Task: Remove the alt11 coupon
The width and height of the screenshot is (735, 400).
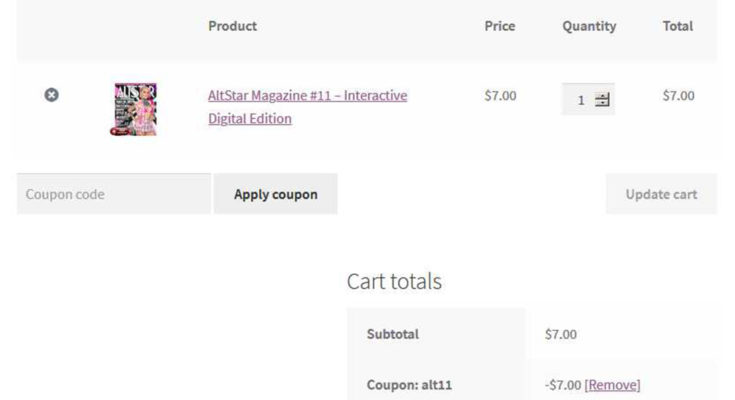Action: tap(612, 385)
